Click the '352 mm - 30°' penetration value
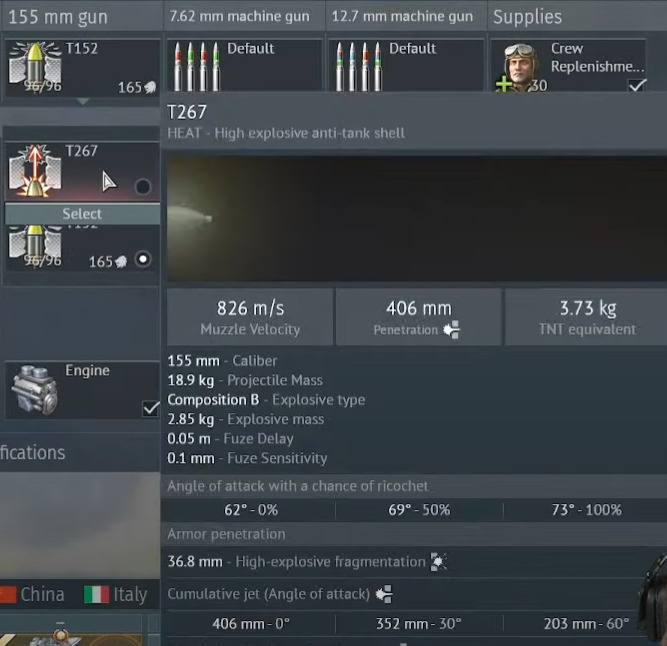The width and height of the screenshot is (667, 646). tap(419, 624)
